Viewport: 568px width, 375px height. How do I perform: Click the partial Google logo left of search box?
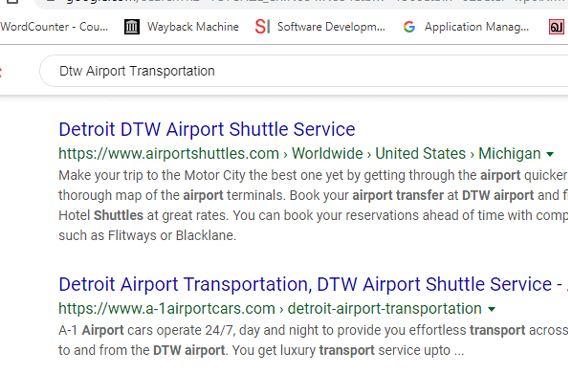pos(1,71)
